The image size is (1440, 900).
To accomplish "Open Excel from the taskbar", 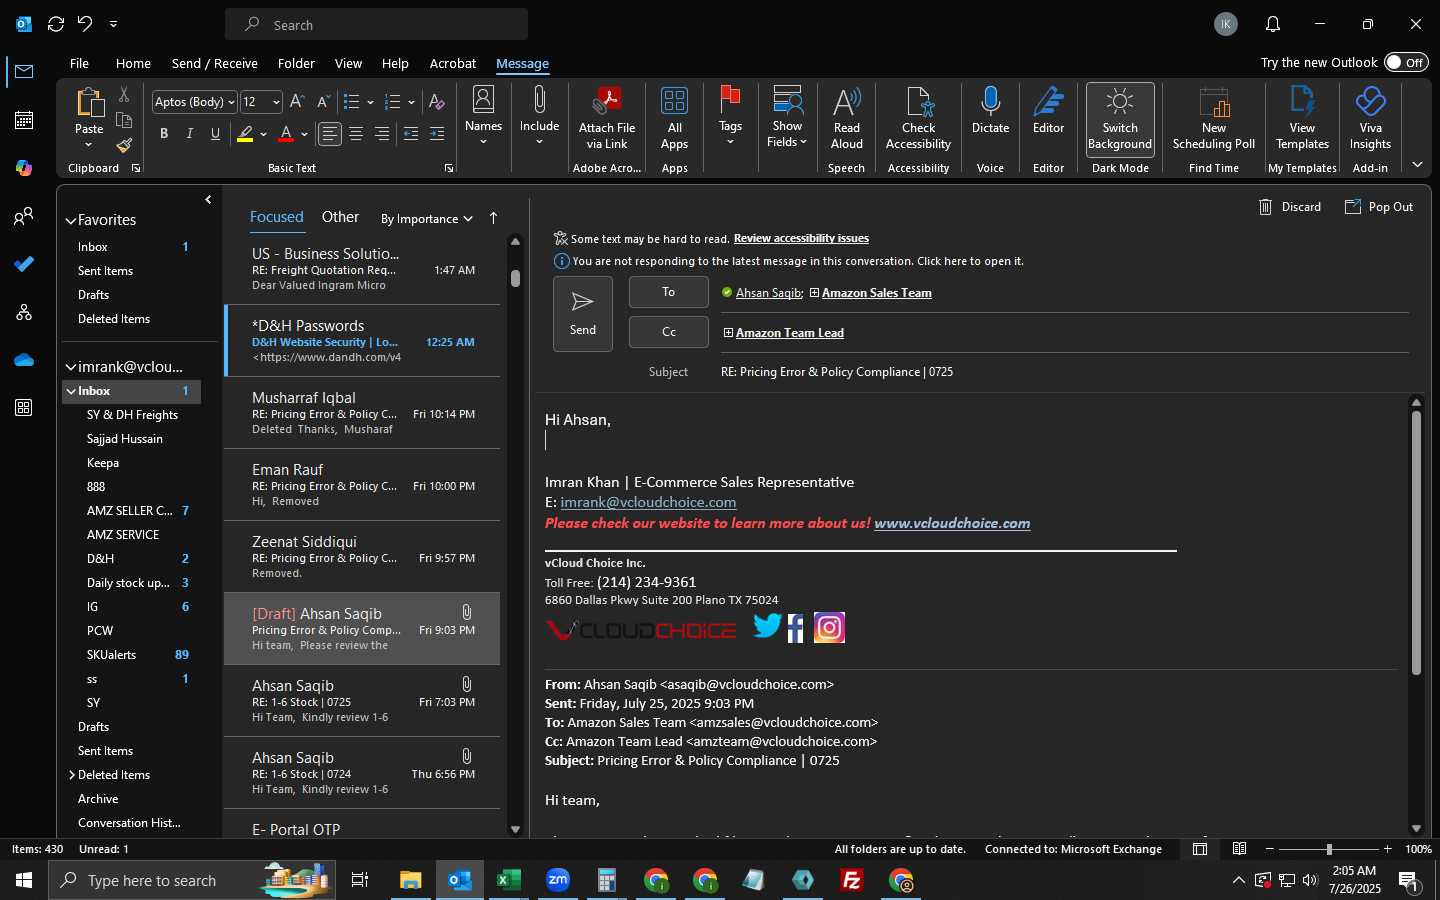I will coord(509,880).
